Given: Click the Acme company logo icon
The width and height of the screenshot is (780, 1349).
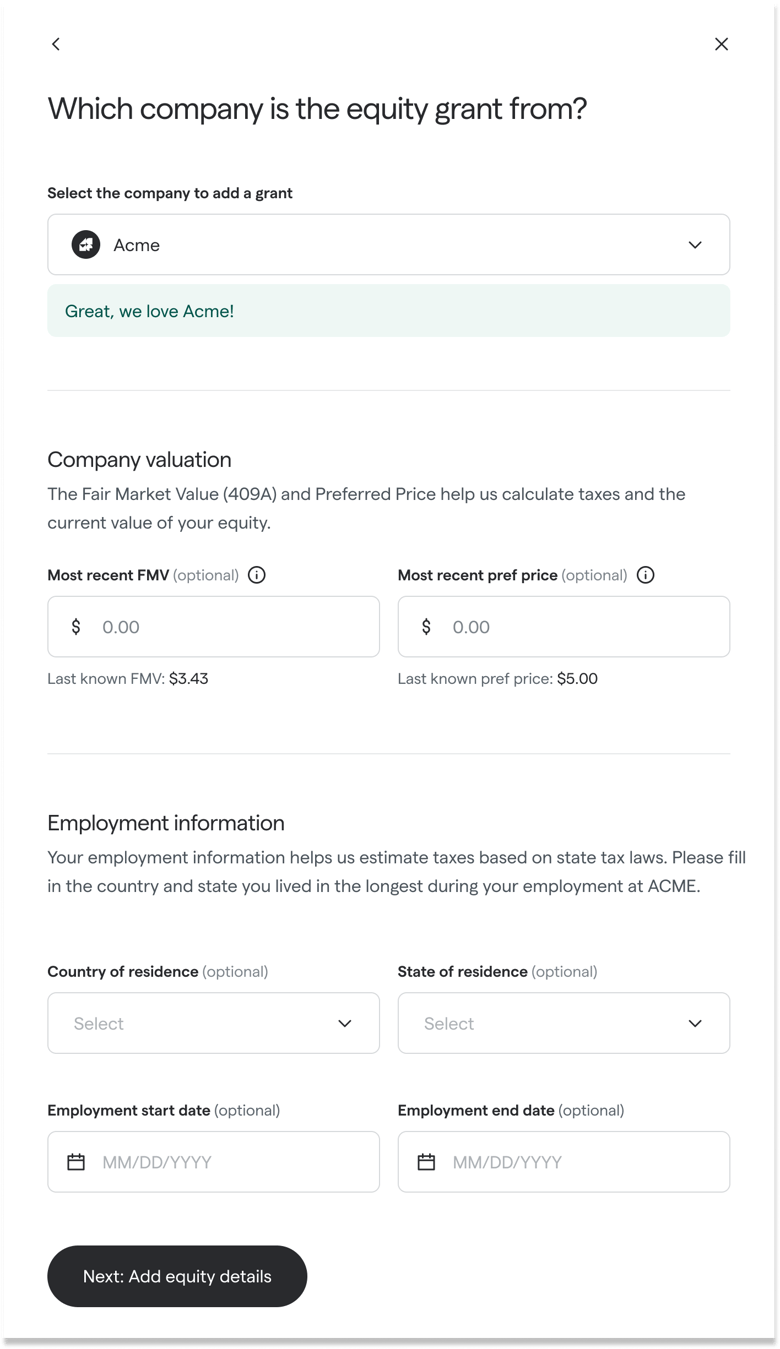Looking at the screenshot, I should (x=85, y=244).
